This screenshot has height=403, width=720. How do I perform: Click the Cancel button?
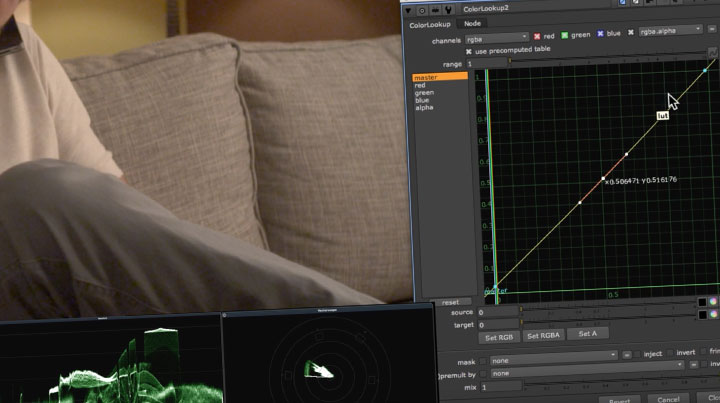click(668, 399)
